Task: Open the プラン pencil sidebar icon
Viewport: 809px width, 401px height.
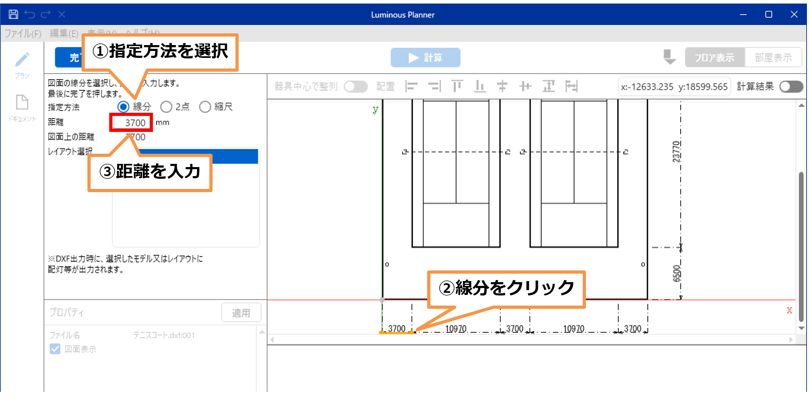Action: point(22,64)
